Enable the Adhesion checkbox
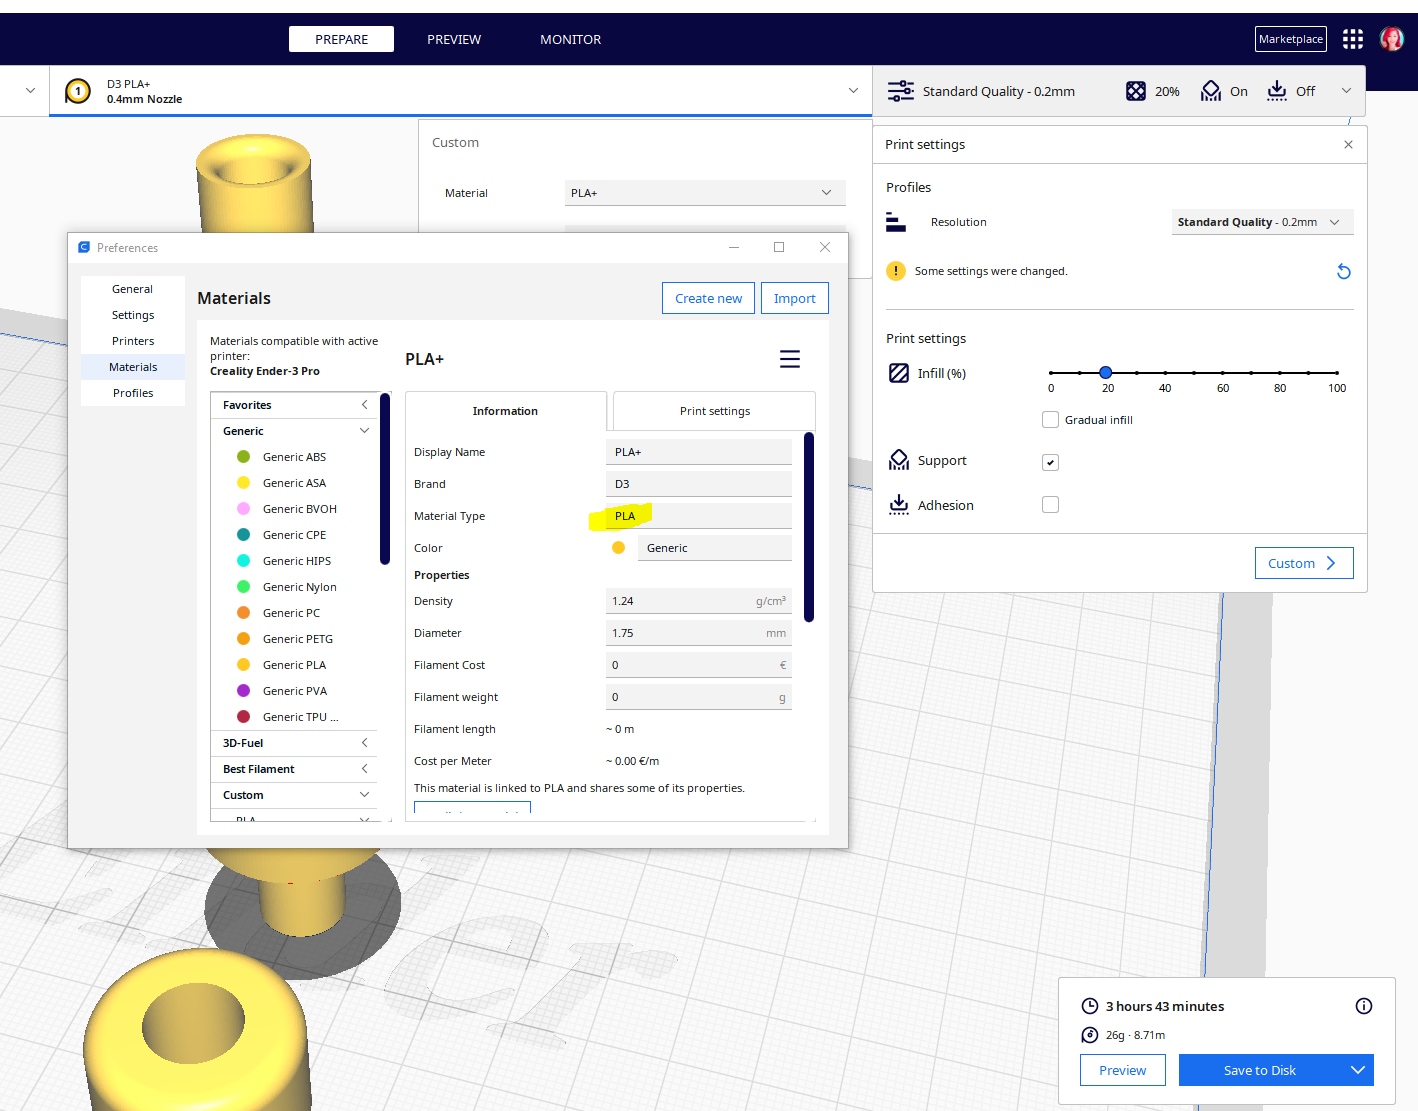The width and height of the screenshot is (1418, 1111). (x=1050, y=504)
